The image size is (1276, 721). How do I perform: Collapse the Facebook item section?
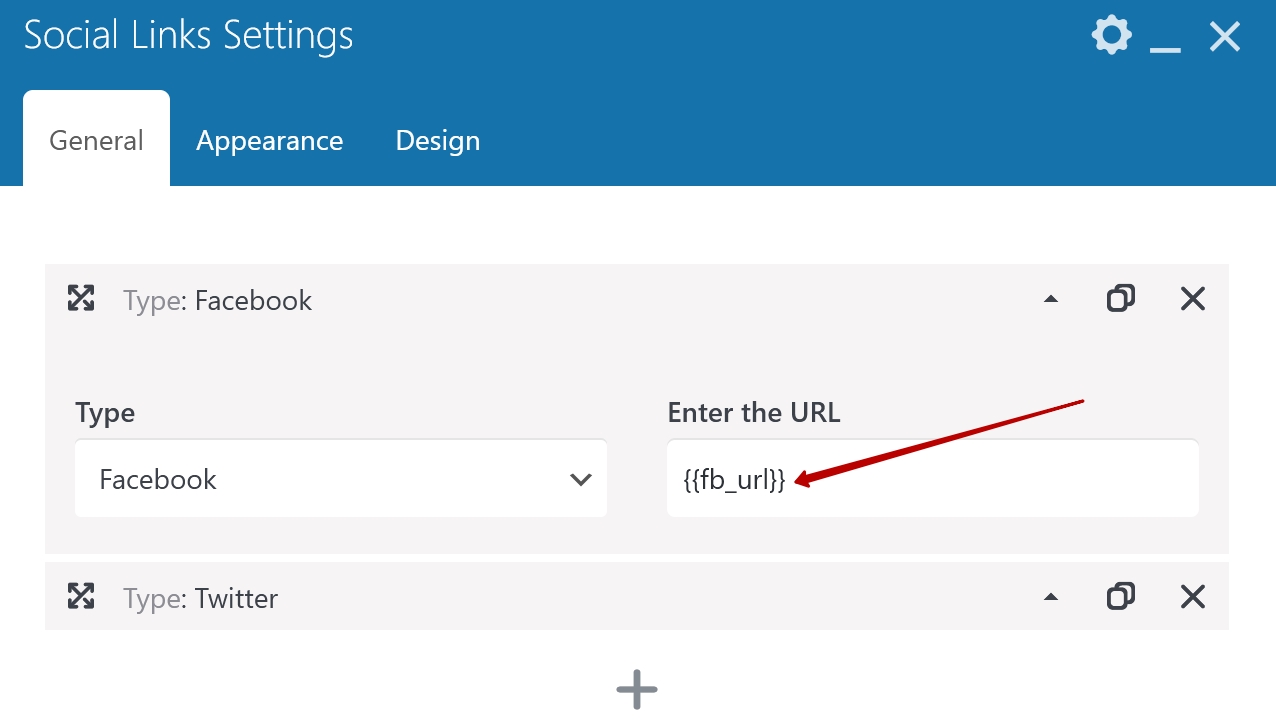tap(1051, 299)
